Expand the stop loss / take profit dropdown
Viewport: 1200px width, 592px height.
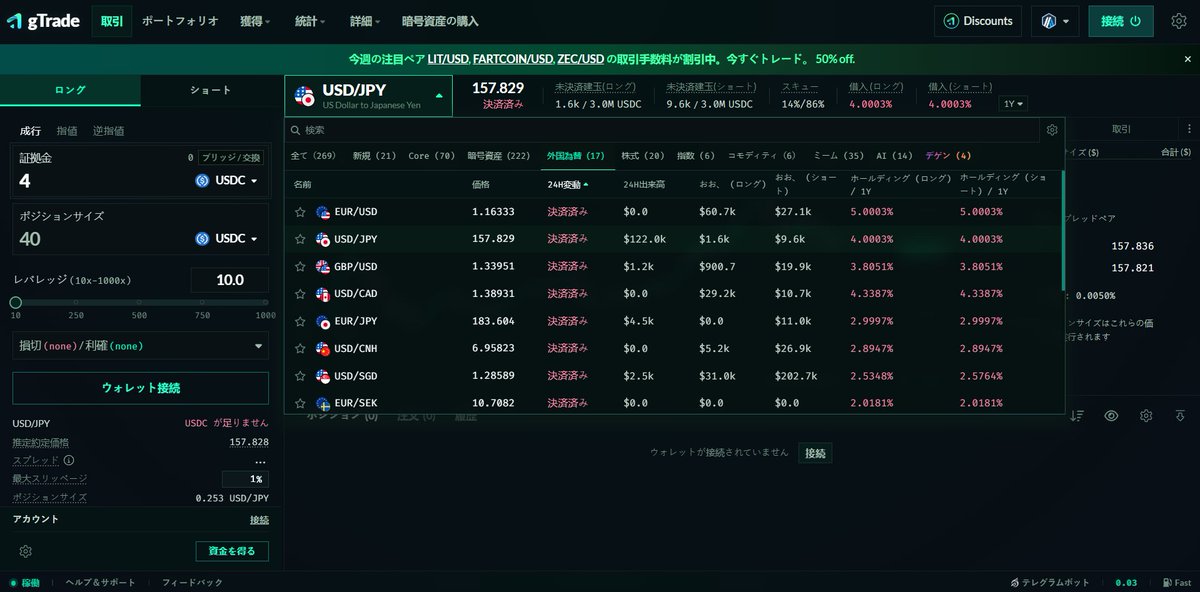(140, 345)
